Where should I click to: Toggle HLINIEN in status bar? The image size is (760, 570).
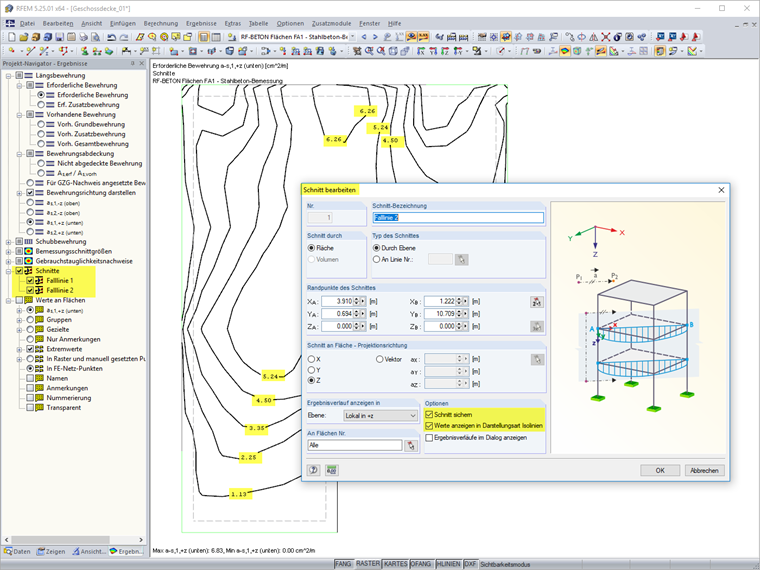tap(448, 564)
